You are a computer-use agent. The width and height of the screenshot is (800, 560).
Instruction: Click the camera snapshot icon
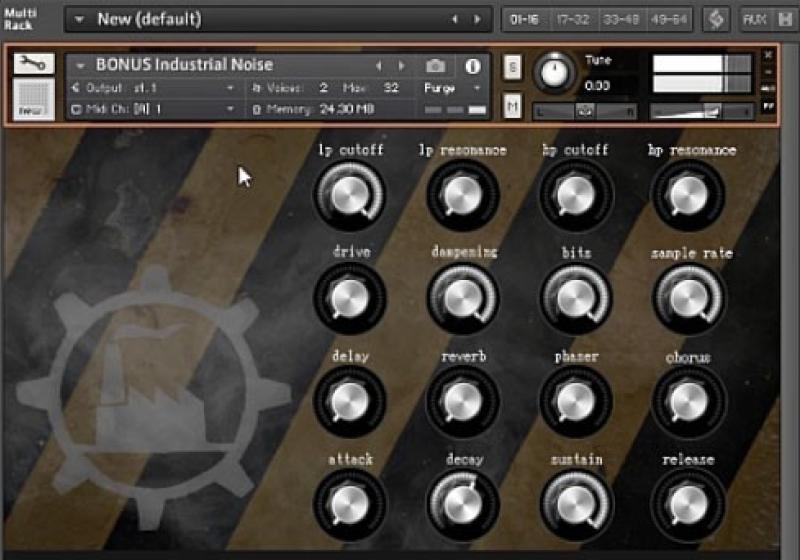pos(435,66)
